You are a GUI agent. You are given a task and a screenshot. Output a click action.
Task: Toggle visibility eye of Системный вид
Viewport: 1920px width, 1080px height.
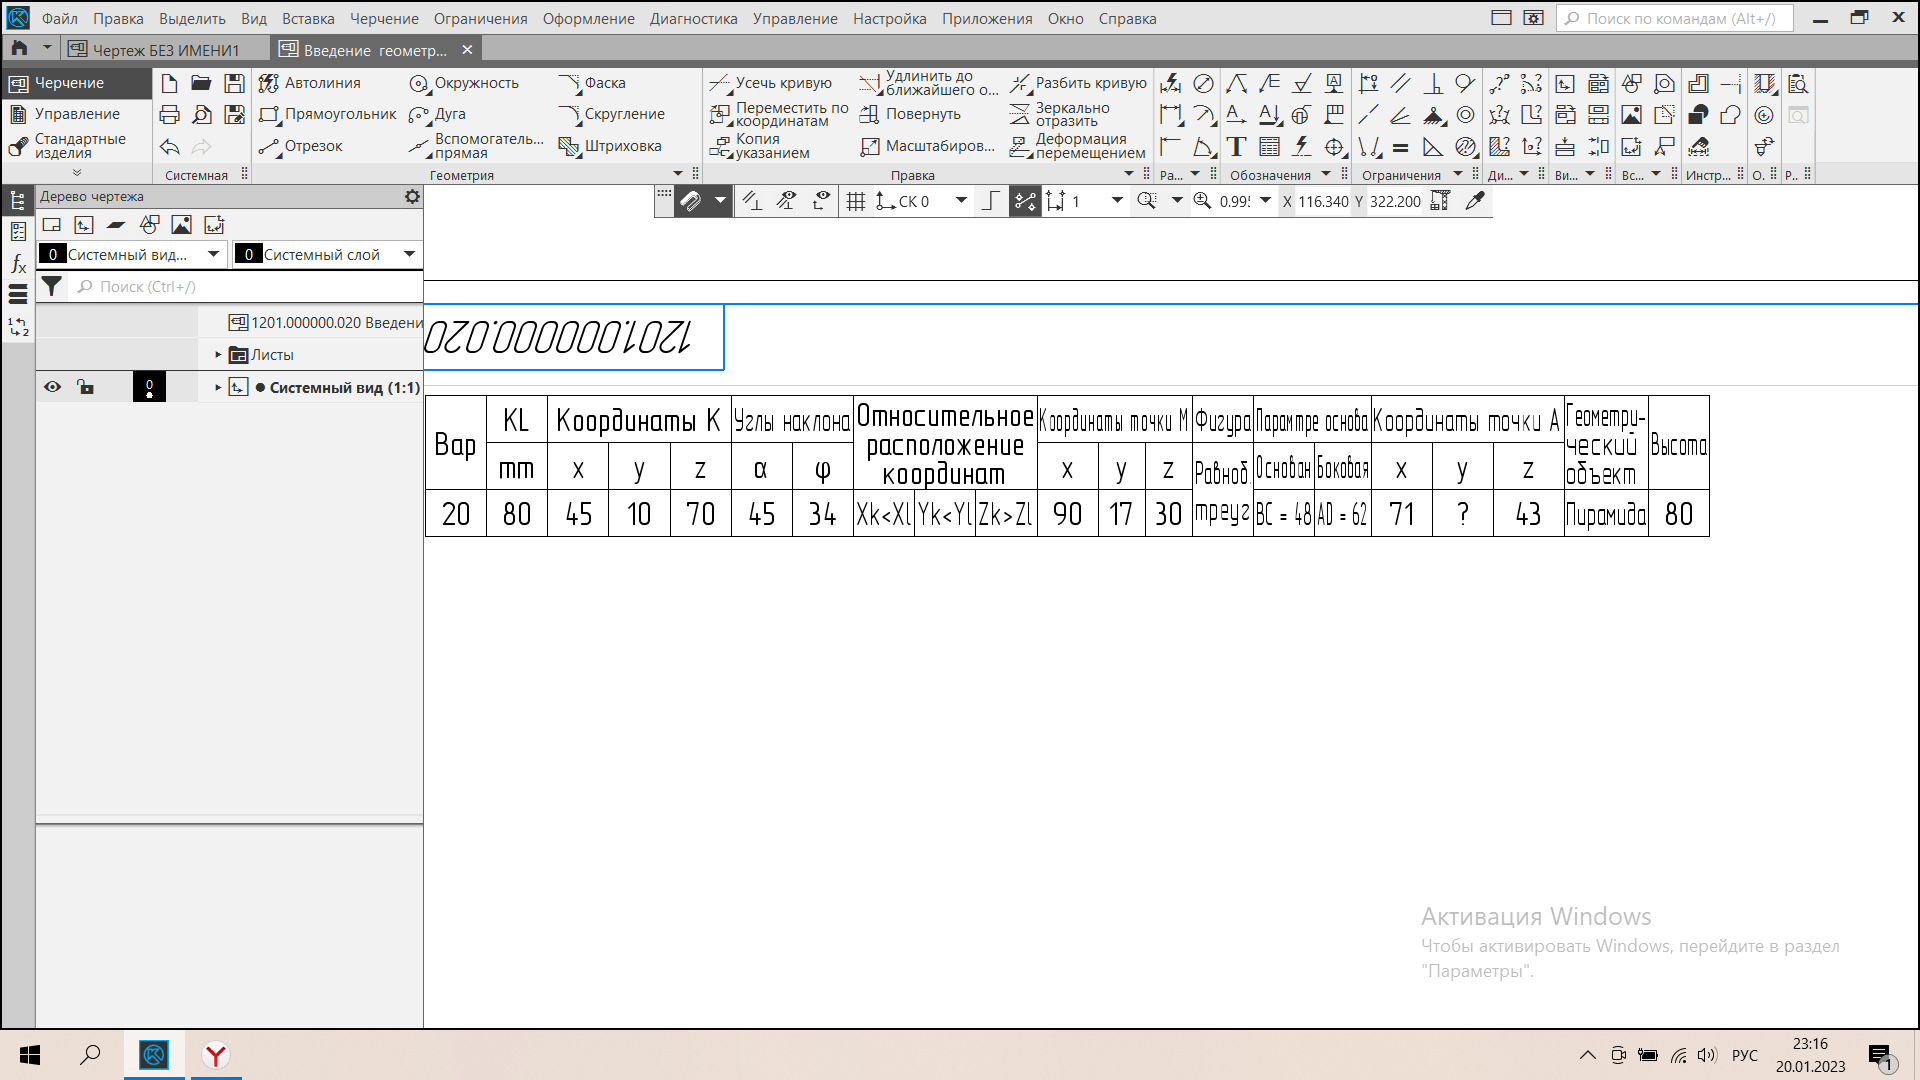coord(52,387)
